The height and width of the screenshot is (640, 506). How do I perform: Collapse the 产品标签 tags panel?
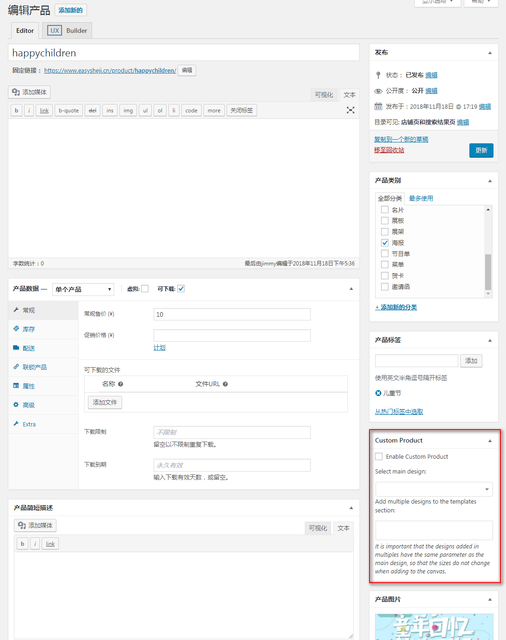(490, 340)
